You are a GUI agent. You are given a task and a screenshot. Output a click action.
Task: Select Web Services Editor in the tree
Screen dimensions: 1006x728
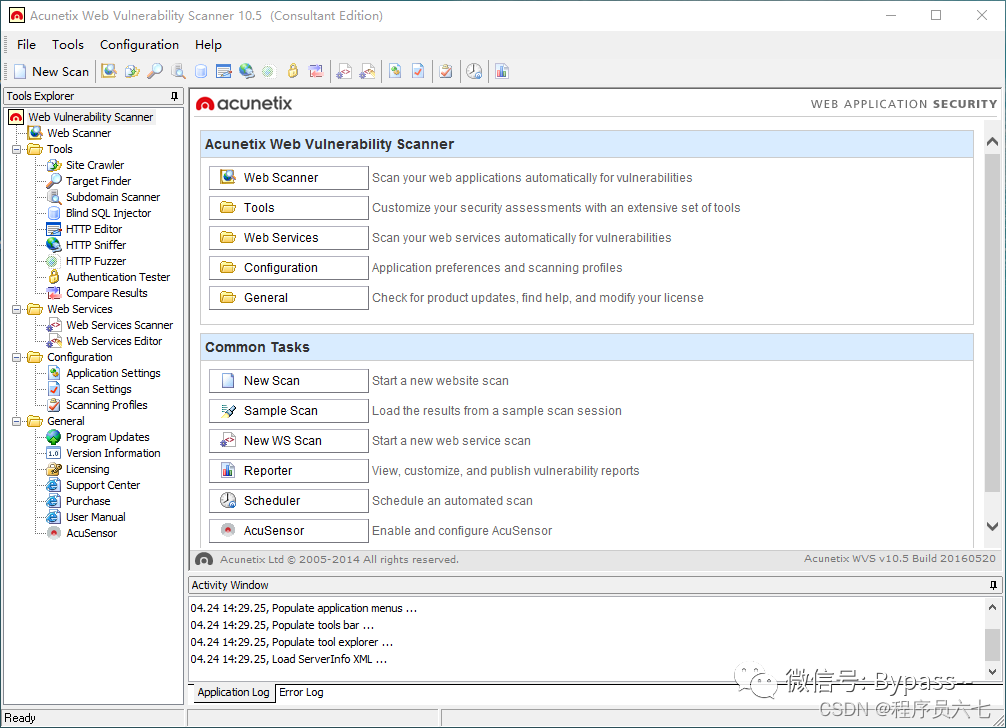click(114, 341)
